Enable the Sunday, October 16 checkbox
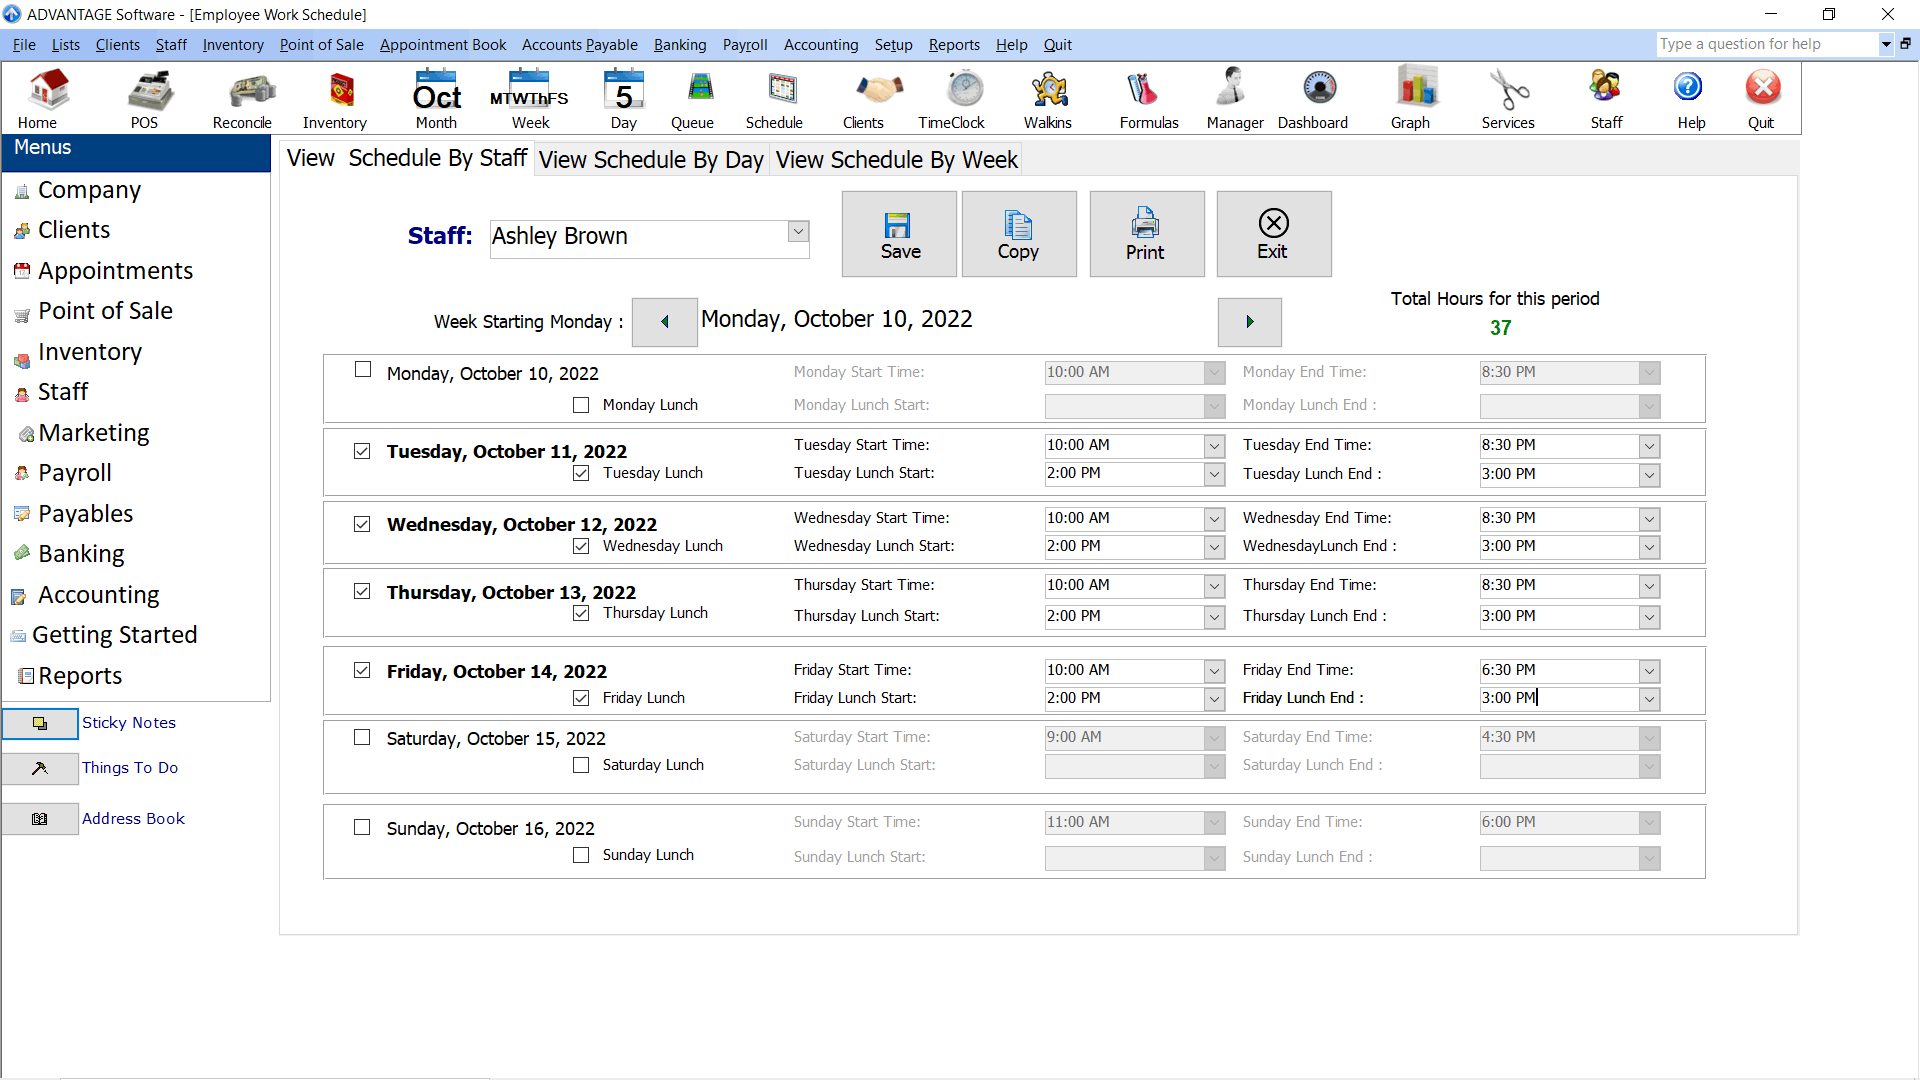Image resolution: width=1920 pixels, height=1080 pixels. point(362,827)
